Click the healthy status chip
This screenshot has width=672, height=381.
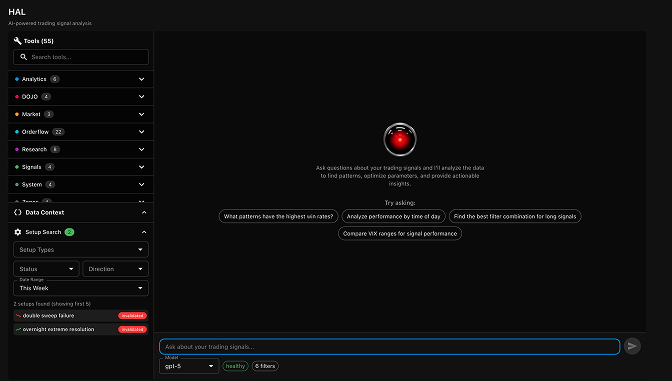click(235, 366)
